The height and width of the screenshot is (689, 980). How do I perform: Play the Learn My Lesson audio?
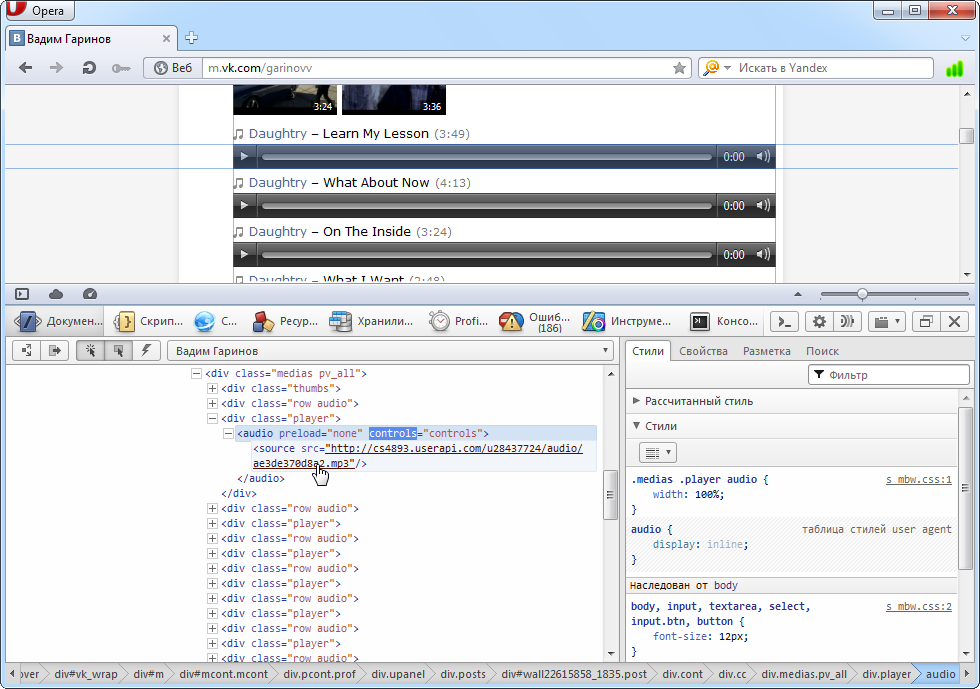[244, 156]
